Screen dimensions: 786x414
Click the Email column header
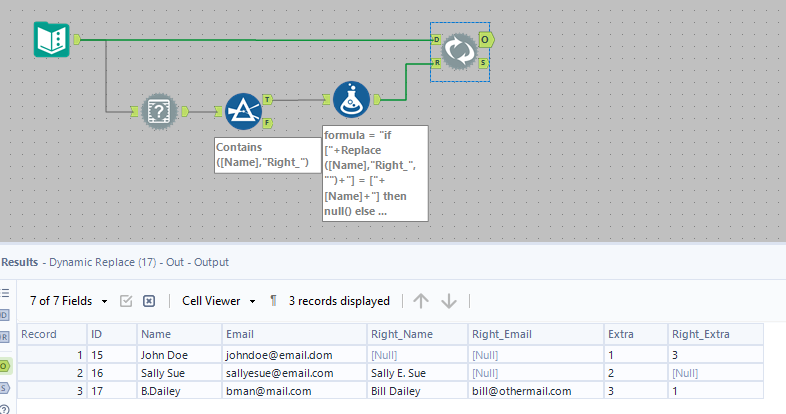click(294, 334)
